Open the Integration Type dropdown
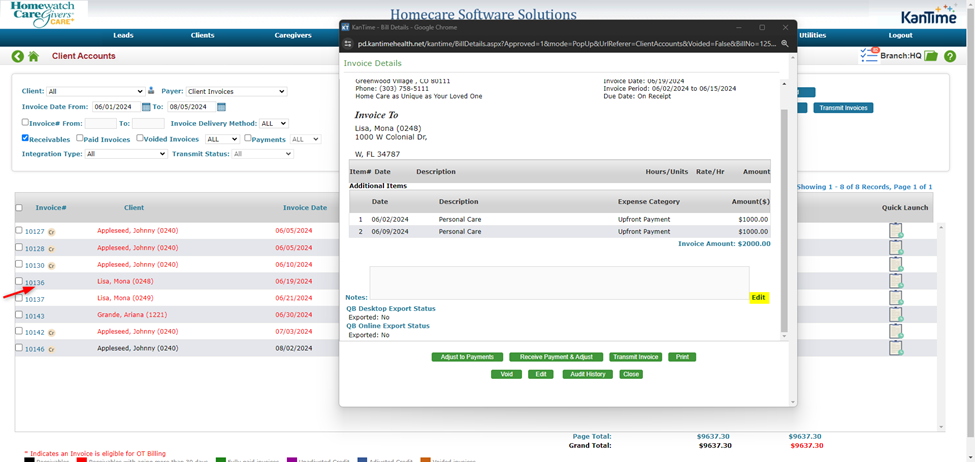This screenshot has height=462, width=975. click(x=124, y=154)
